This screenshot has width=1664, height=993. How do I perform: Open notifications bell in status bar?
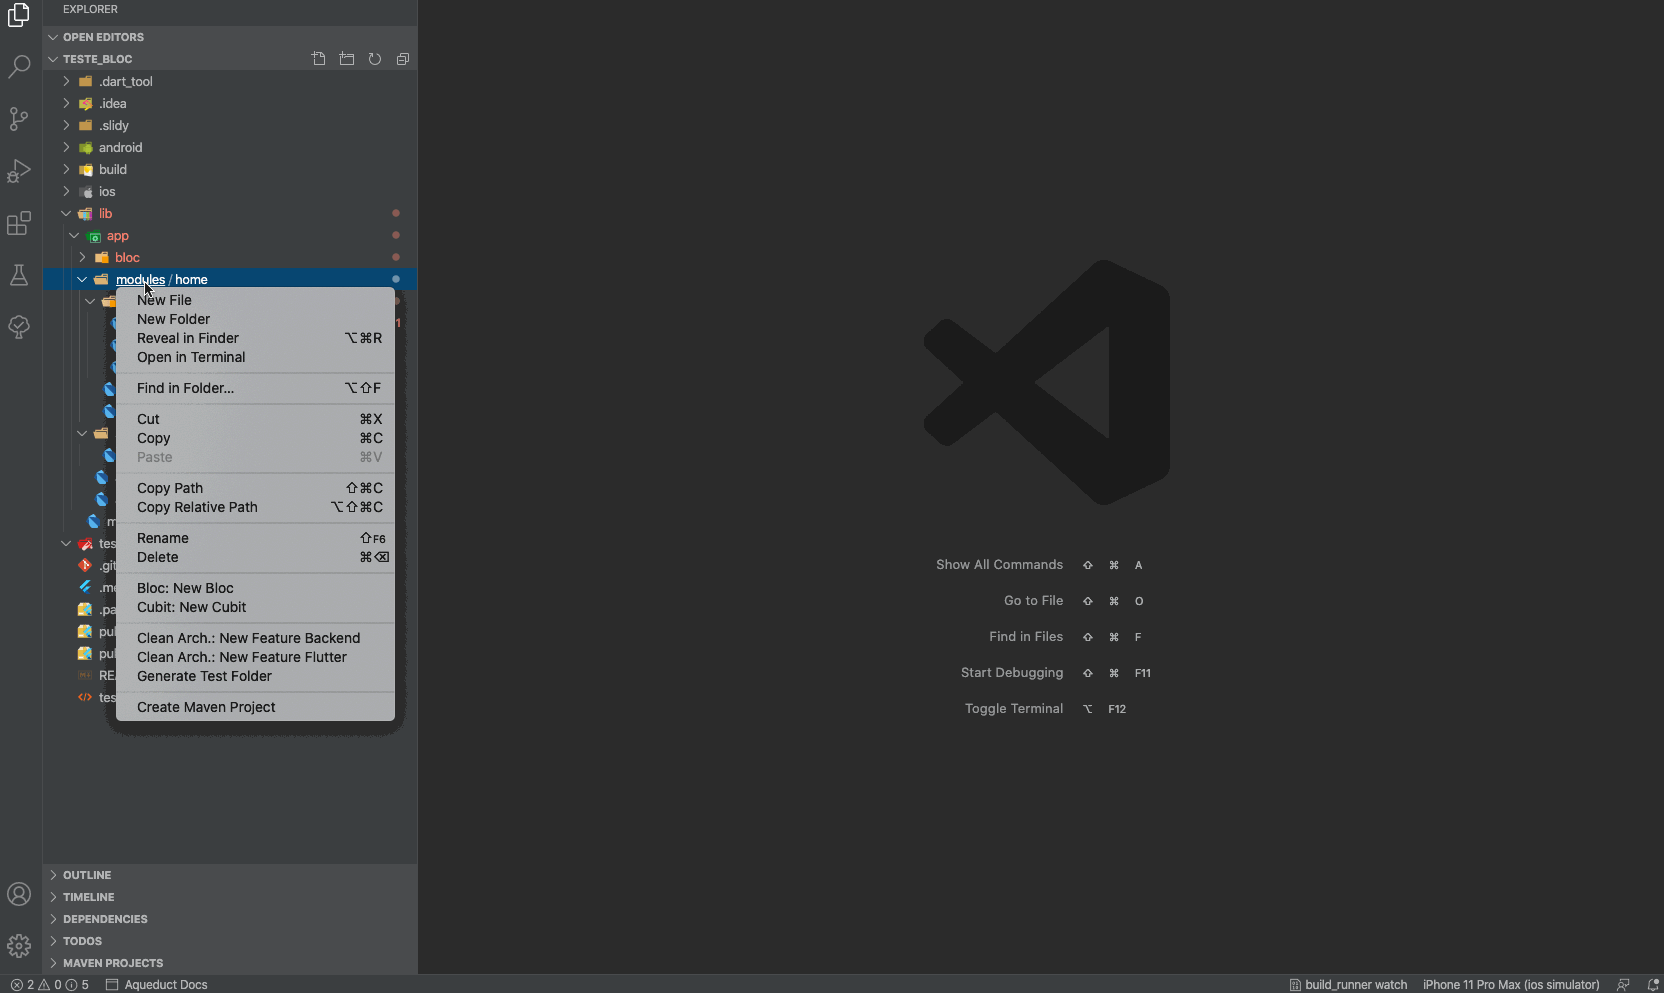coord(1653,985)
